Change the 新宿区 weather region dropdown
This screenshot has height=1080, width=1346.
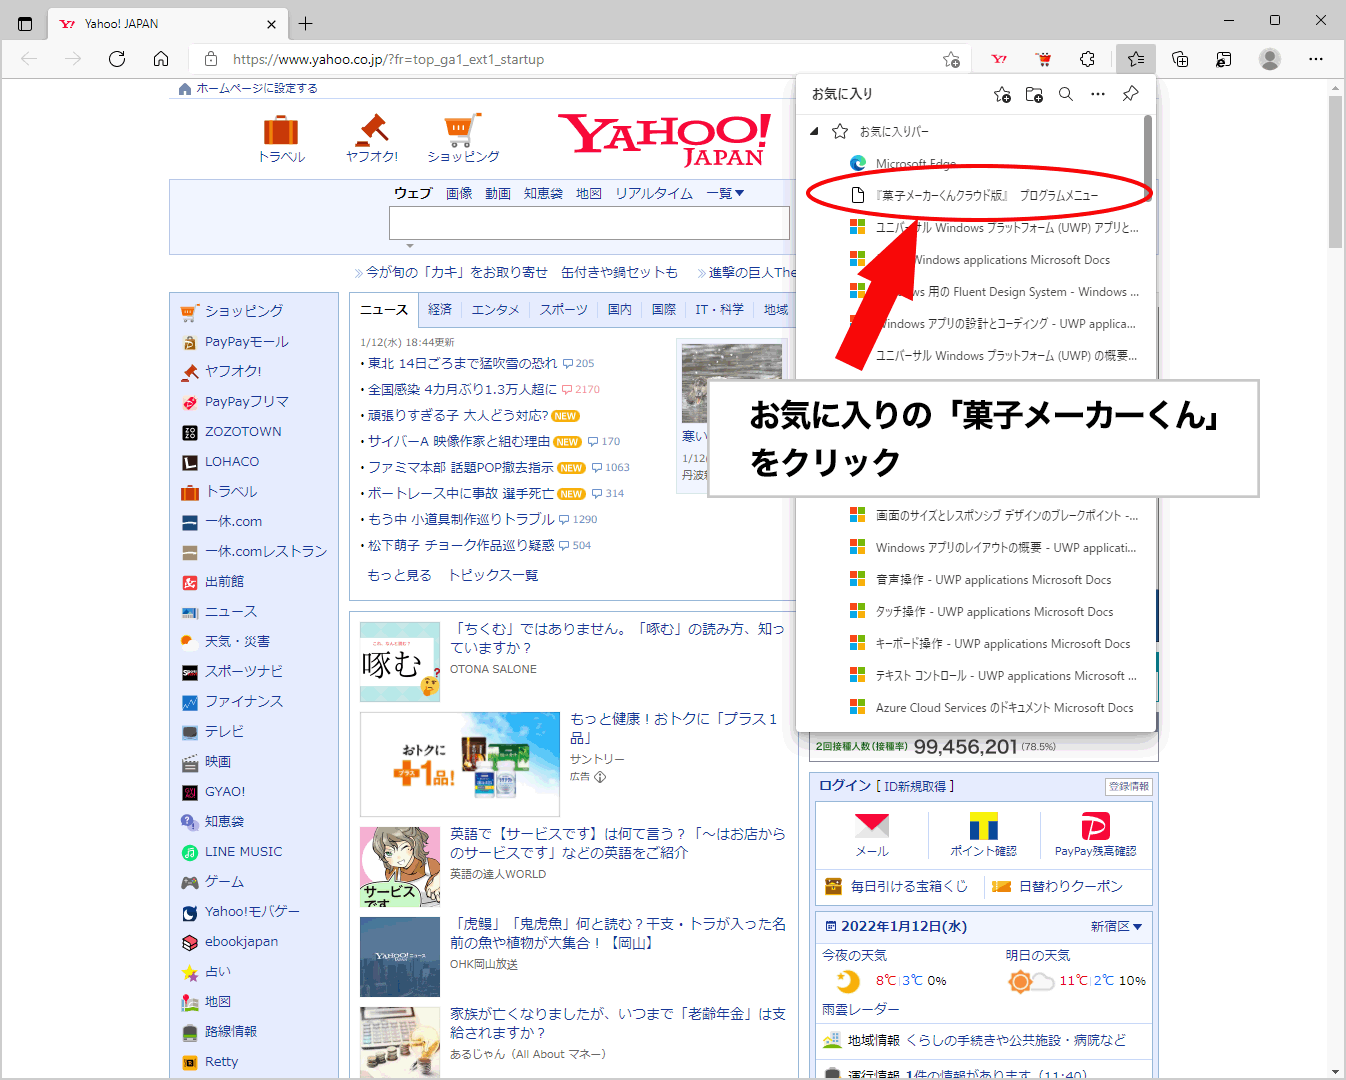(x=1116, y=926)
